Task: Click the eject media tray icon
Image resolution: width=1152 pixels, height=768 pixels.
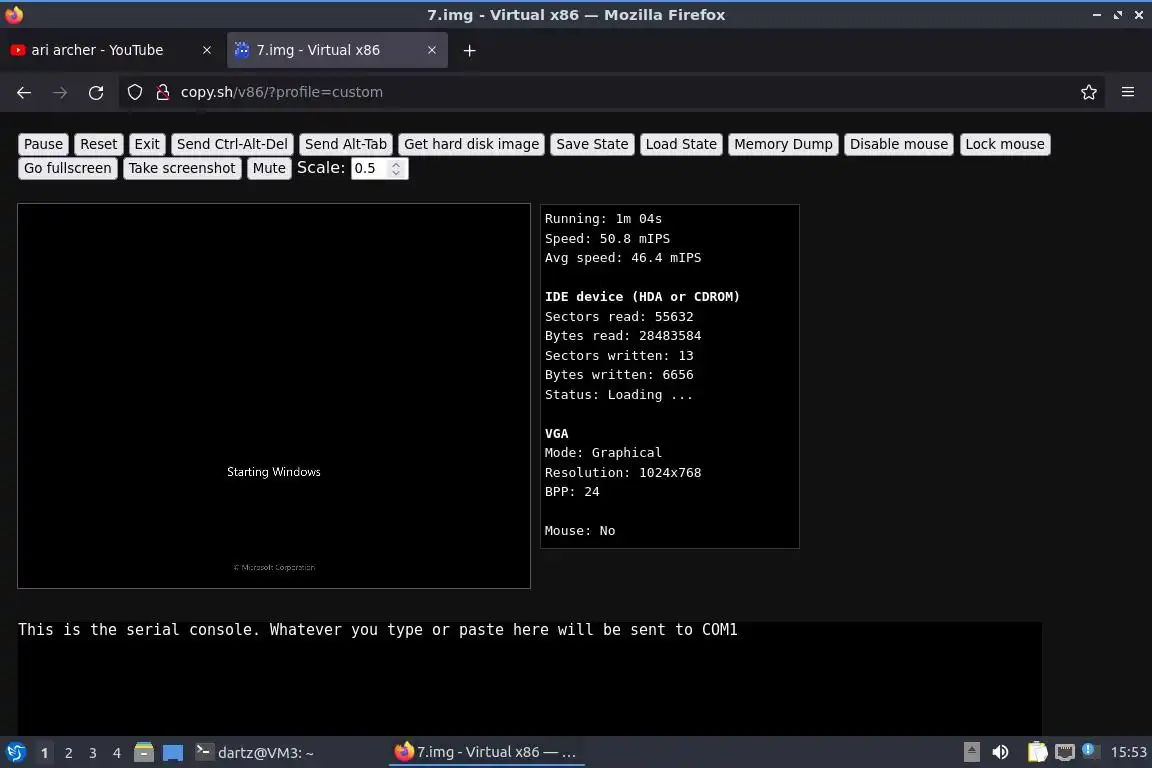Action: [x=971, y=752]
